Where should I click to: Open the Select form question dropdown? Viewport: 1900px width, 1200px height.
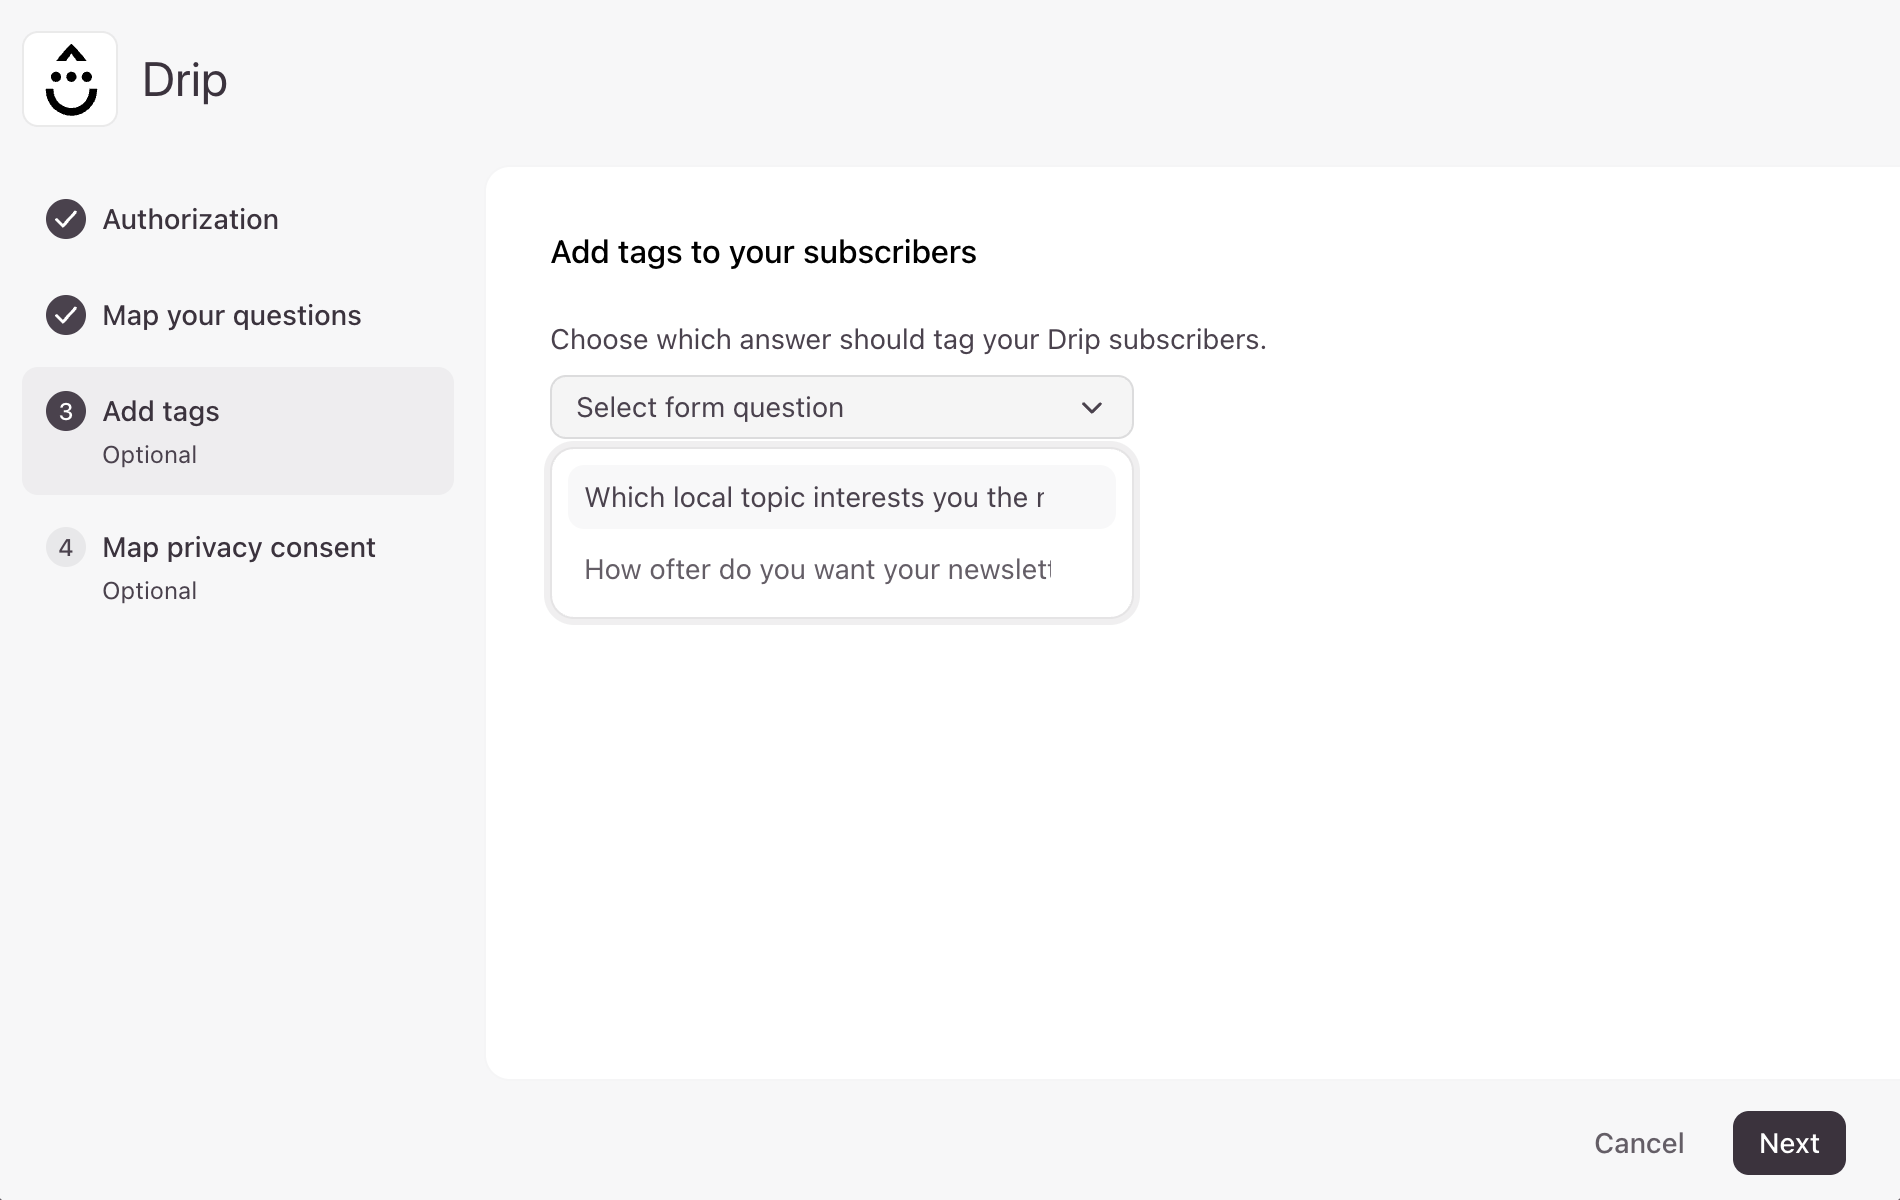[x=841, y=407]
